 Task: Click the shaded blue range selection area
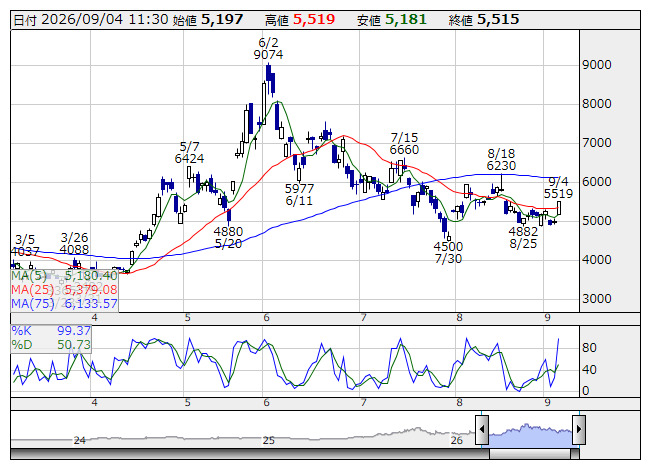click(x=530, y=435)
